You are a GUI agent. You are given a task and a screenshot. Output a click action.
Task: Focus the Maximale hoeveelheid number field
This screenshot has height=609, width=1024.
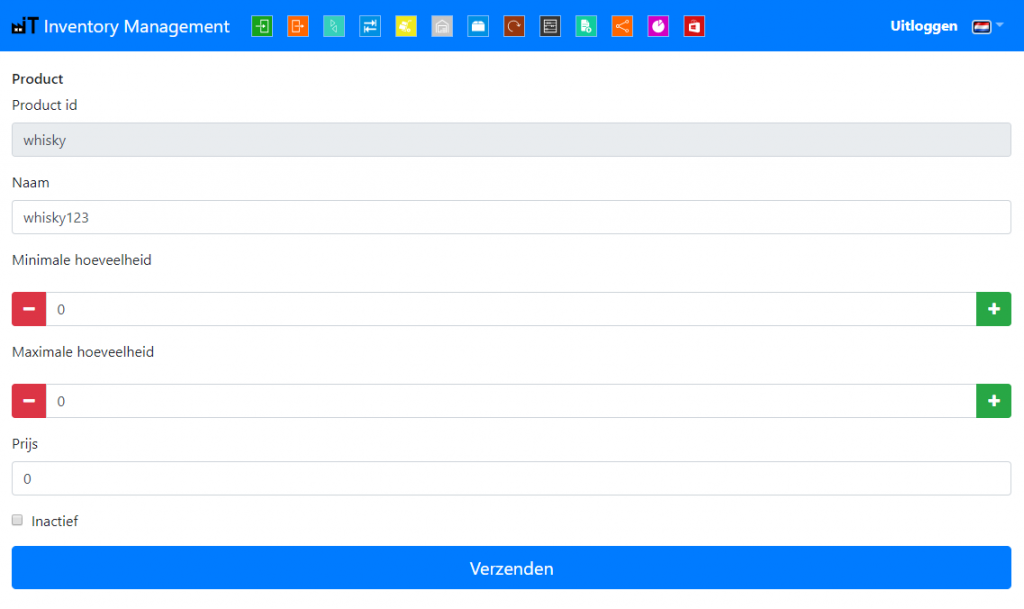(511, 401)
